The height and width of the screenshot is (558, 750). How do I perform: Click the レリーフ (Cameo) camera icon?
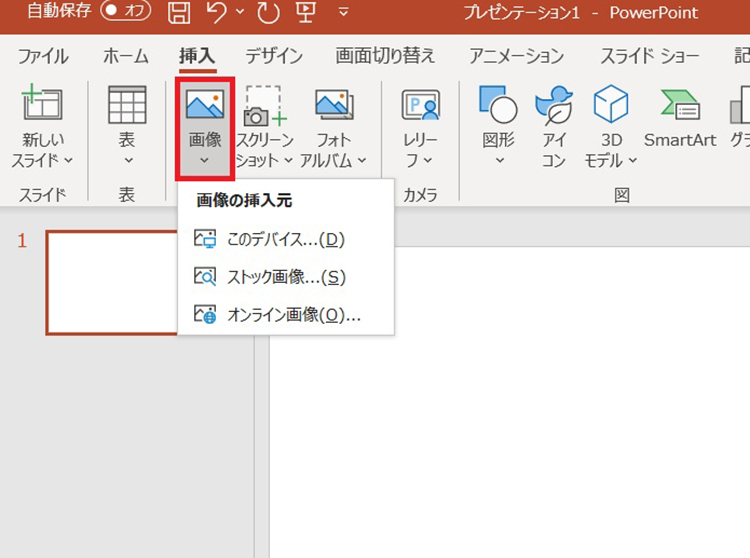420,105
